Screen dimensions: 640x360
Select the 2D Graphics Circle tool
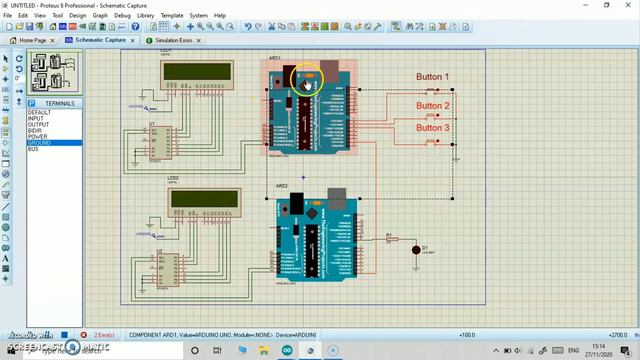point(6,227)
